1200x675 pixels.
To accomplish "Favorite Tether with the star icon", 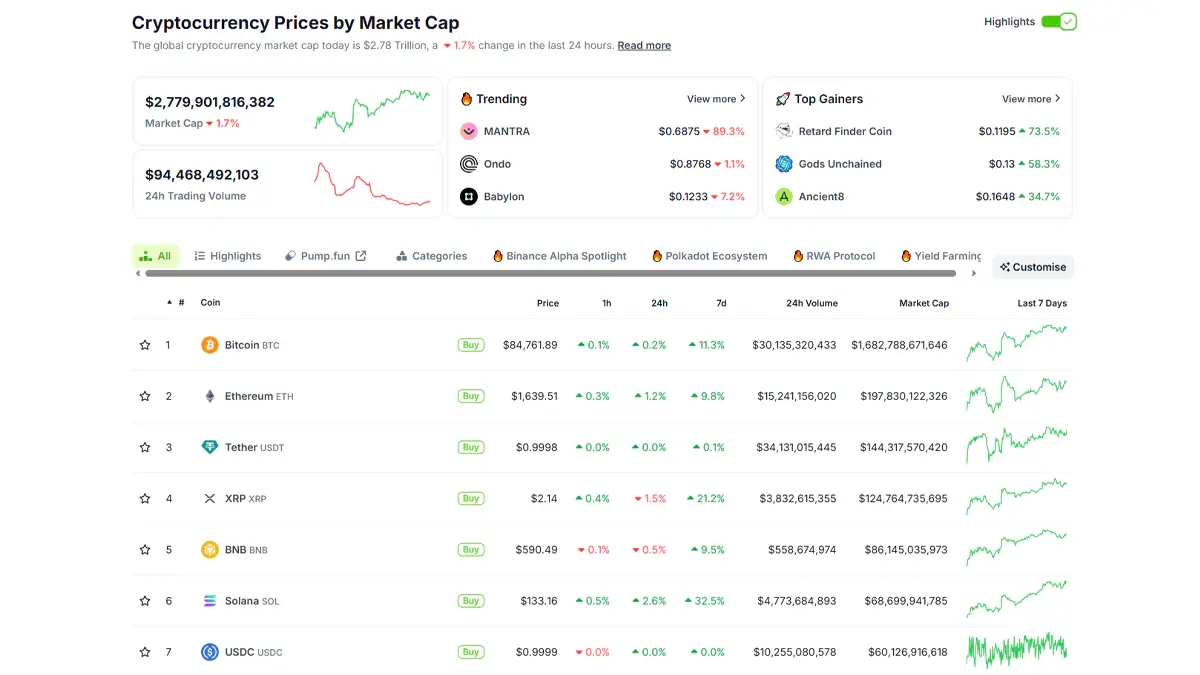I will pyautogui.click(x=145, y=447).
